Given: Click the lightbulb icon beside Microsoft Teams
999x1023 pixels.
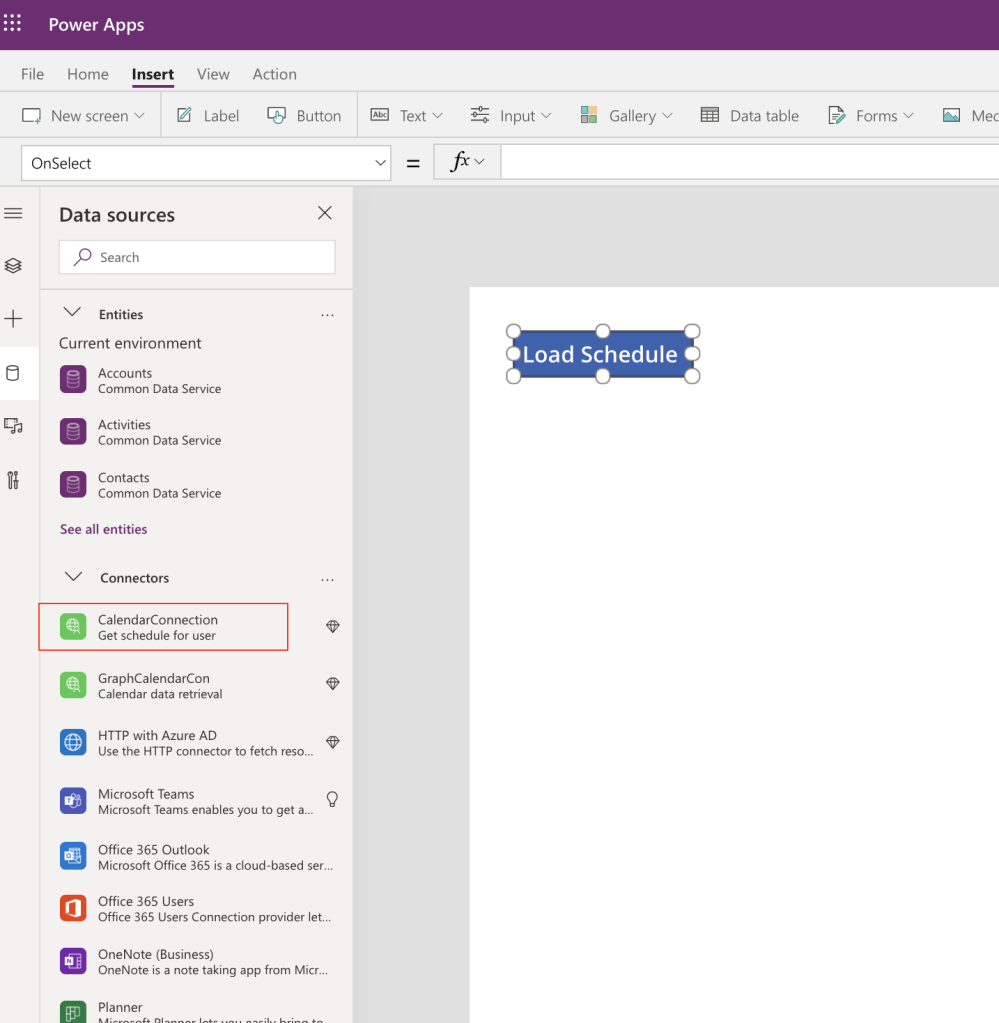Looking at the screenshot, I should tap(333, 799).
